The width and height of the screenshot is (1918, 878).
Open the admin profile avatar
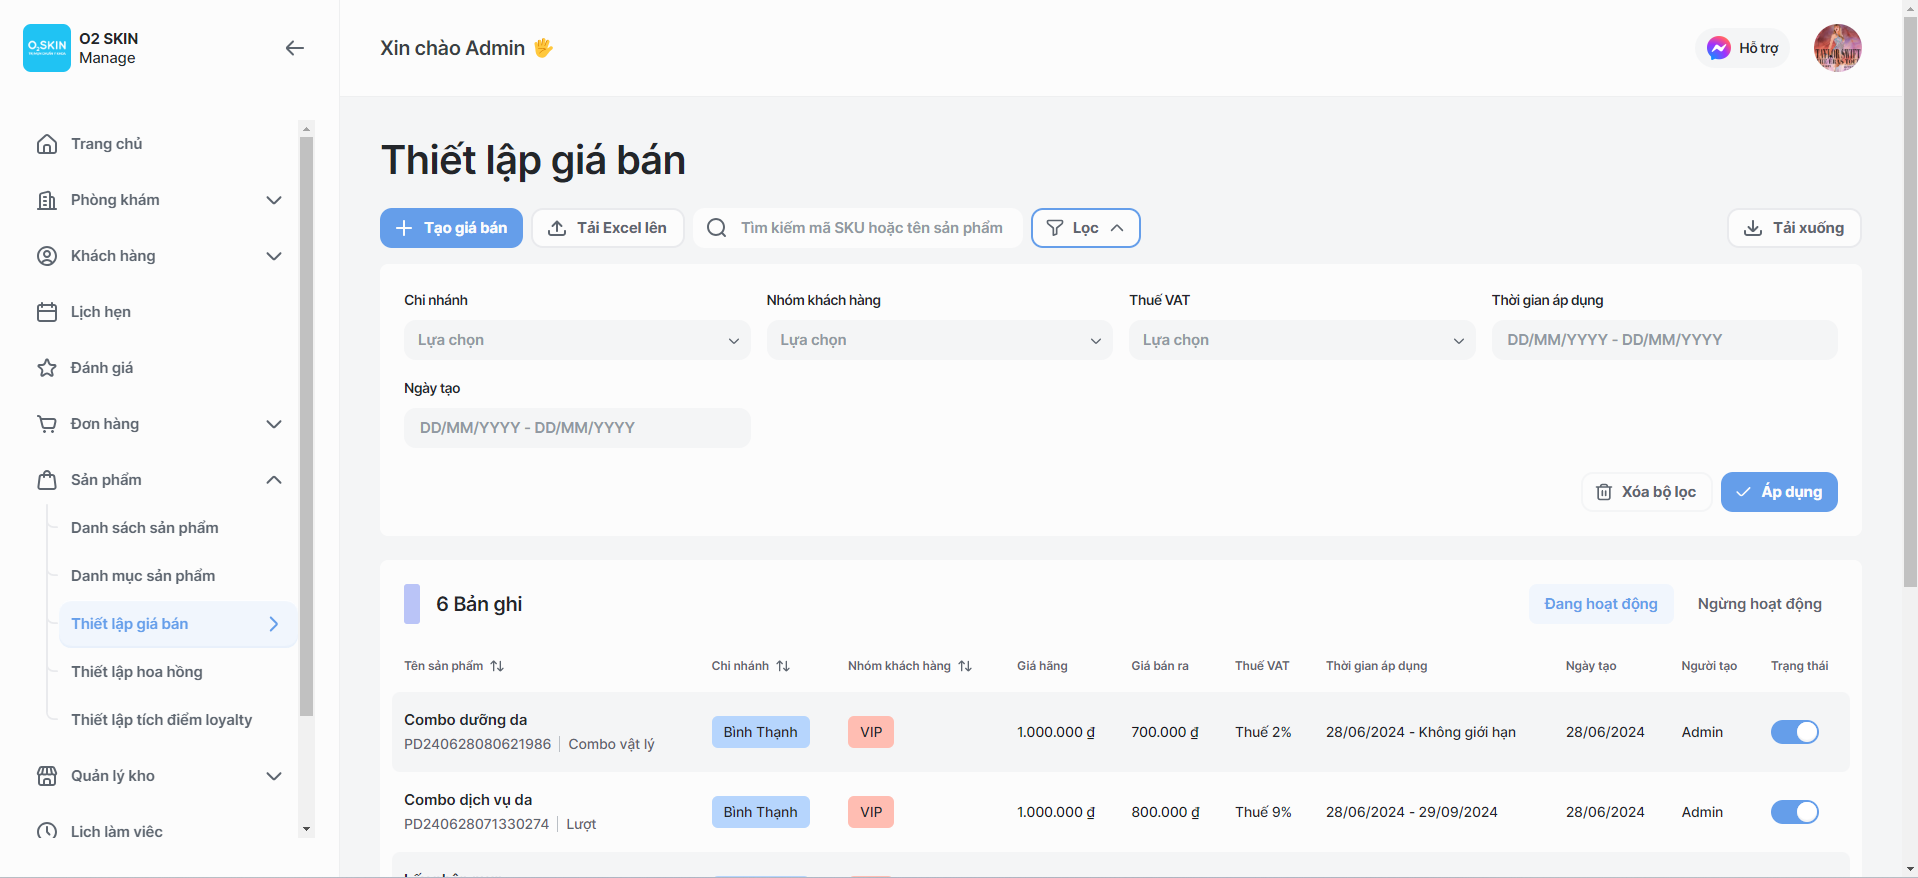1837,48
